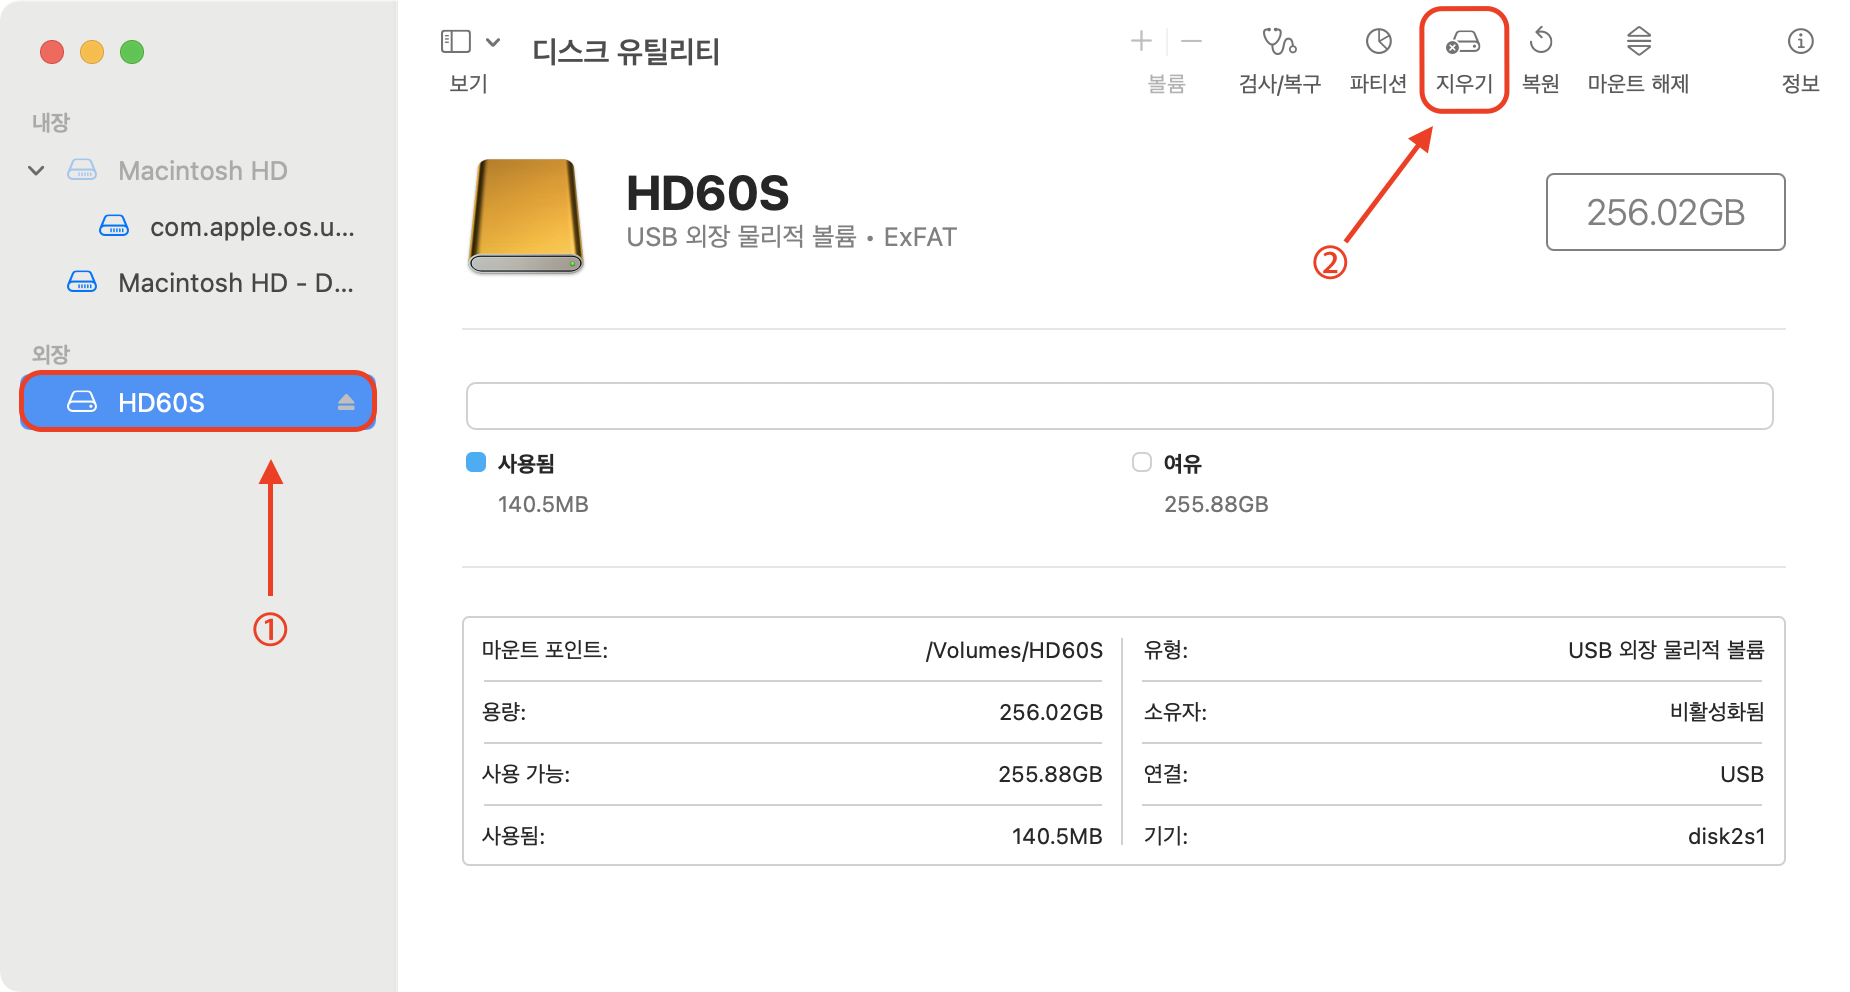Image resolution: width=1850 pixels, height=992 pixels.
Task: Click the 256.02GB capacity box
Action: 1665,212
